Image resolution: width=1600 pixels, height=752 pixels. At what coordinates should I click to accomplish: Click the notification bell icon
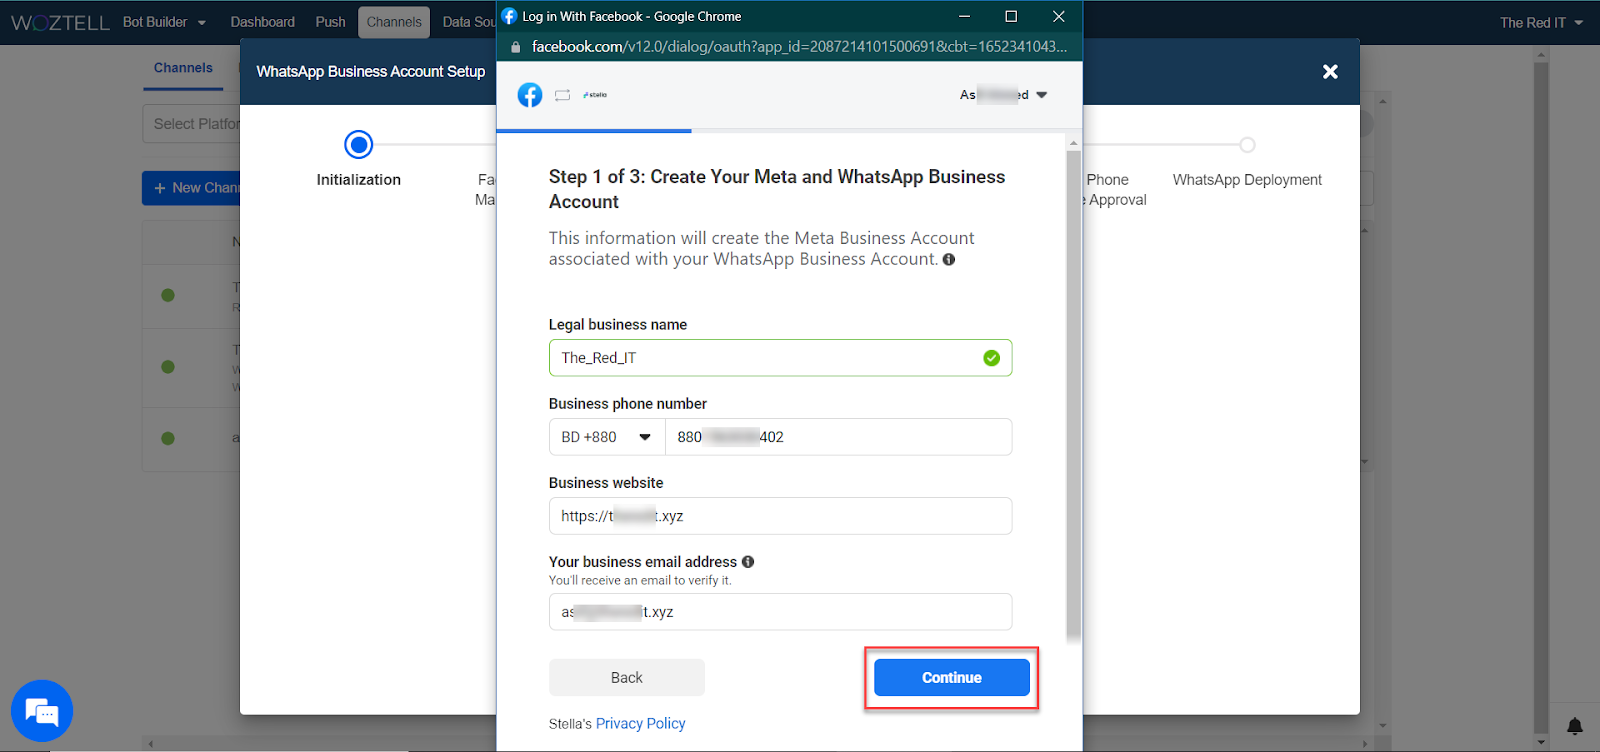point(1575,726)
